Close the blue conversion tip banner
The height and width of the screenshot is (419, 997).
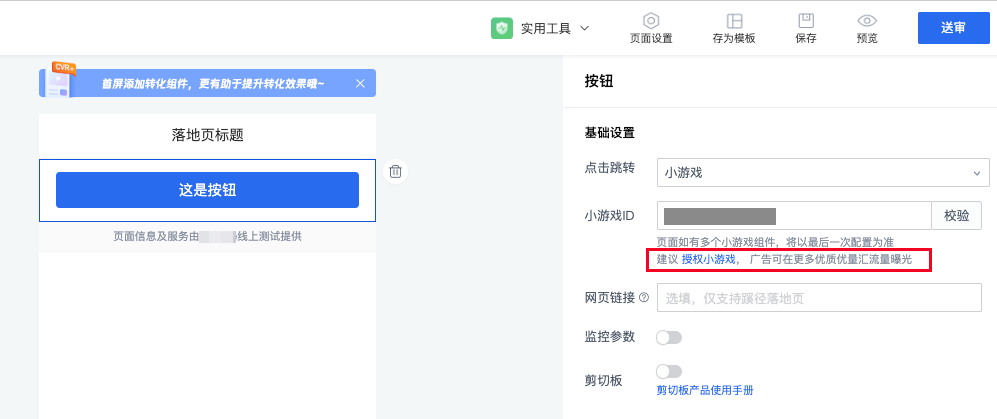point(360,83)
